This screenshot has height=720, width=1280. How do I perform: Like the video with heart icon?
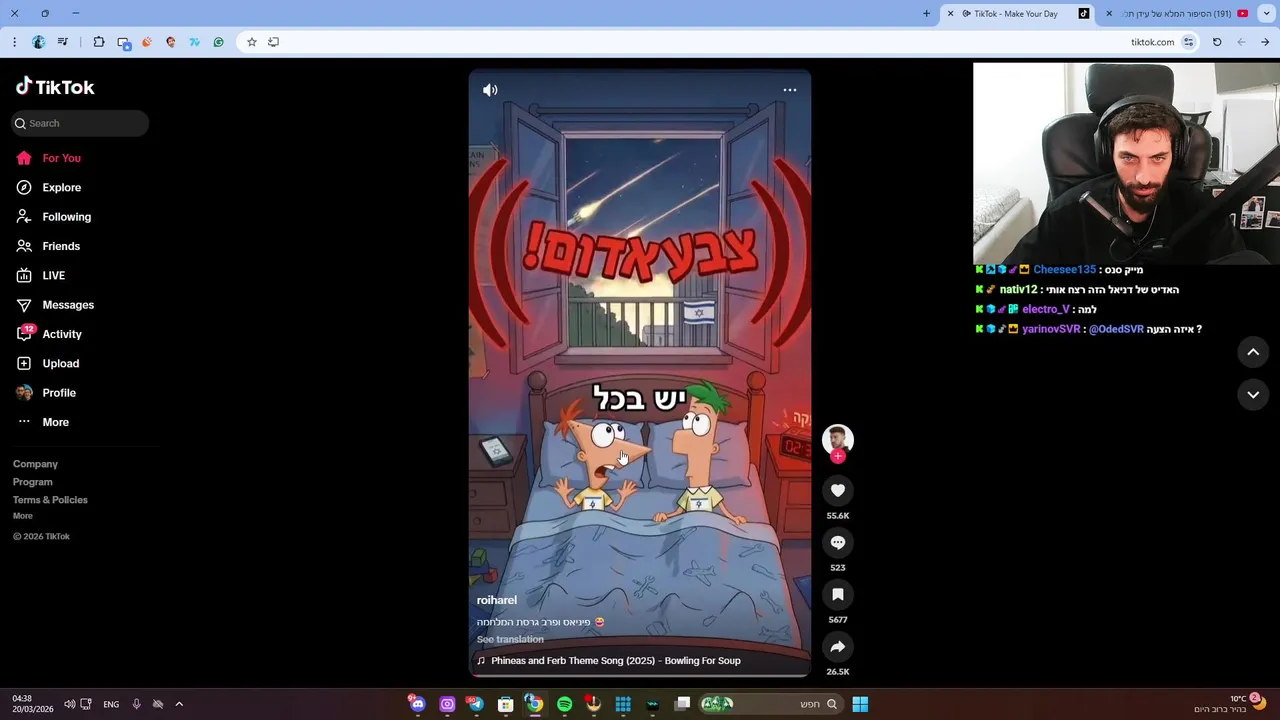pos(838,490)
